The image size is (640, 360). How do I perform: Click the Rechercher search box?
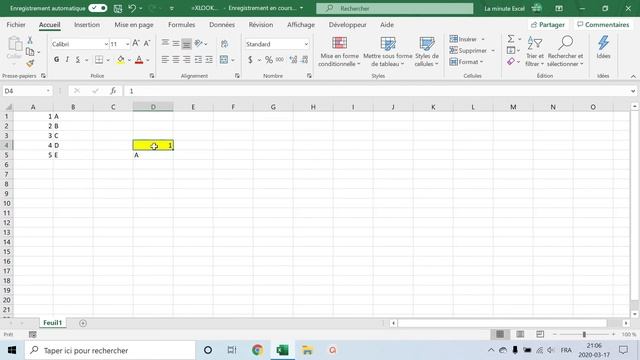395,8
